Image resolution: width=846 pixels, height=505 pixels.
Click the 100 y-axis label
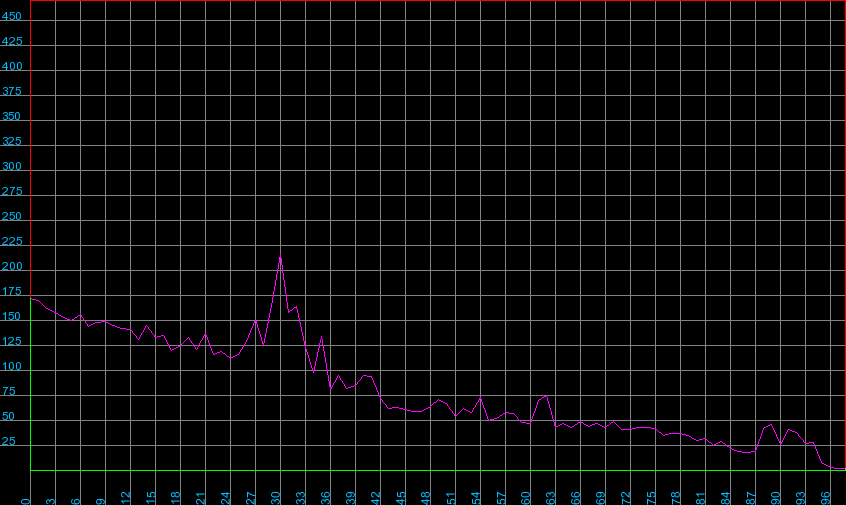tap(11, 366)
